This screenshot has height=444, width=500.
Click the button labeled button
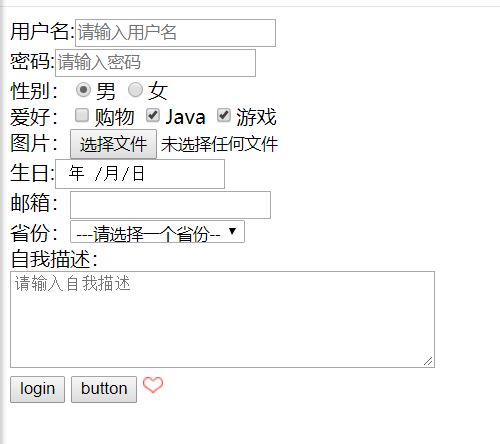tap(104, 389)
